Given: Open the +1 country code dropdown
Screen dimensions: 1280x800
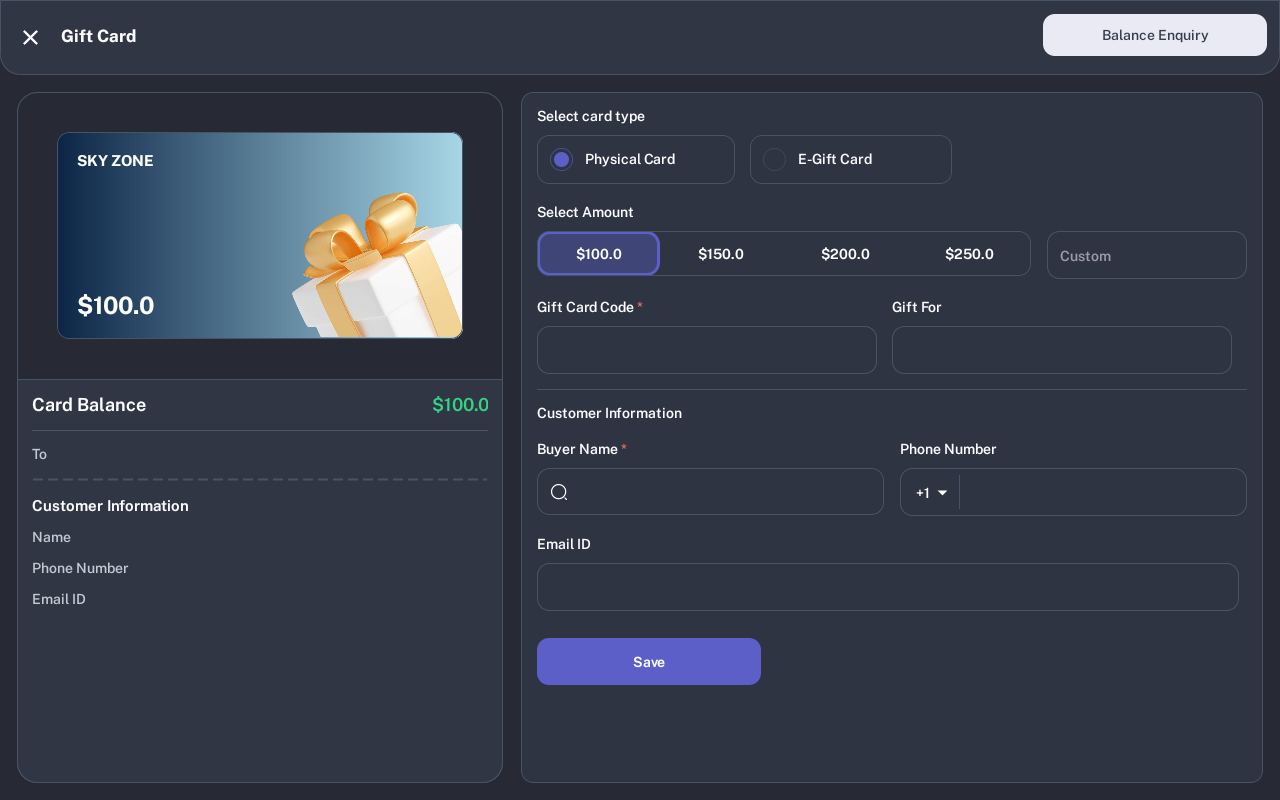Looking at the screenshot, I should point(931,492).
